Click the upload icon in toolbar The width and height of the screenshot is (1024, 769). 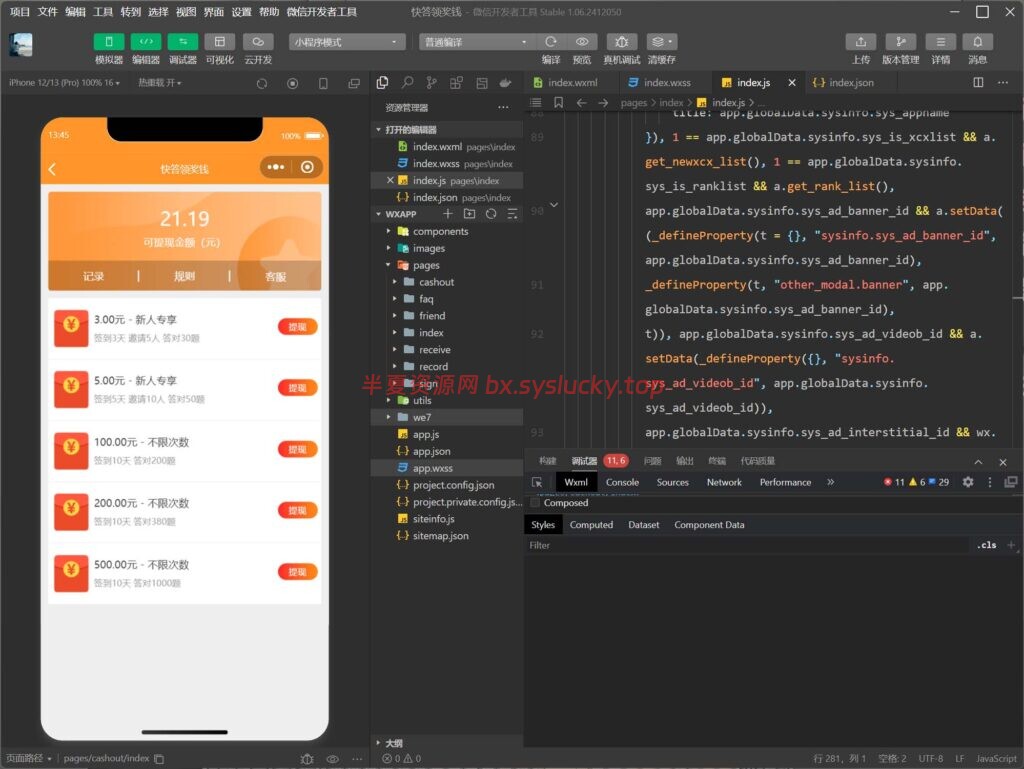pos(861,42)
